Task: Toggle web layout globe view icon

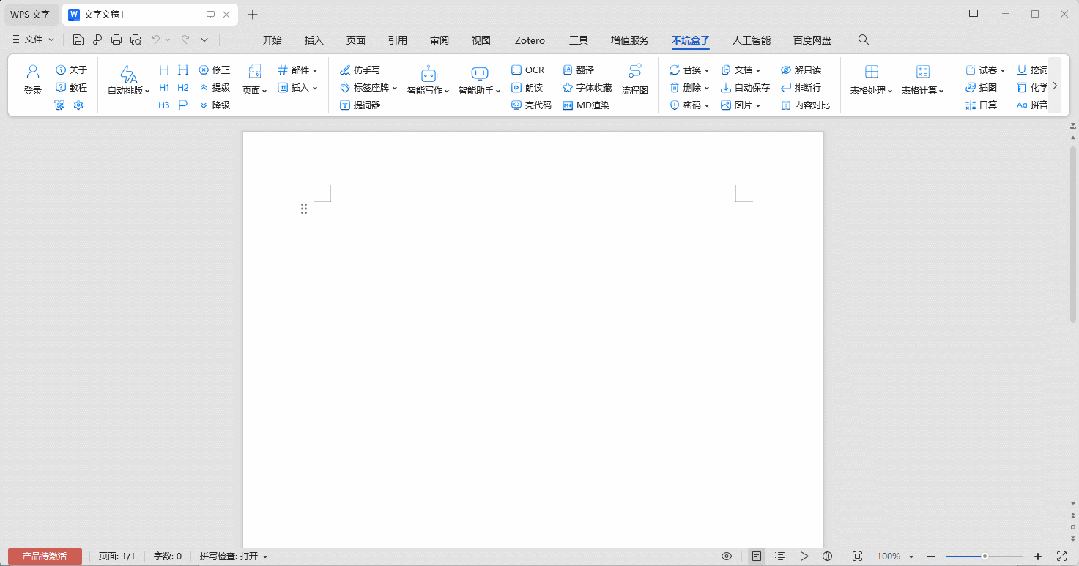Action: [827, 556]
